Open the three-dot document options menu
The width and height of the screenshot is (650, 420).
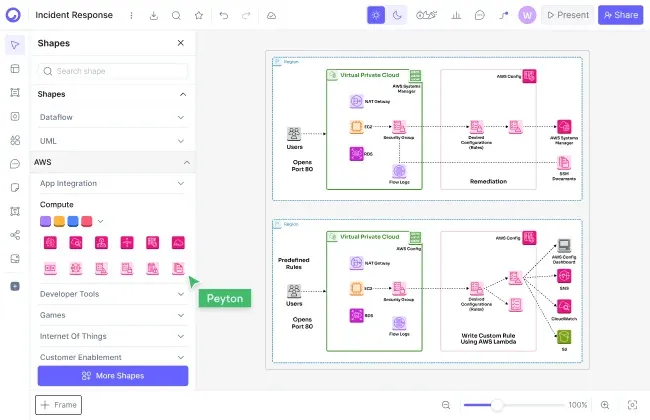pyautogui.click(x=131, y=15)
